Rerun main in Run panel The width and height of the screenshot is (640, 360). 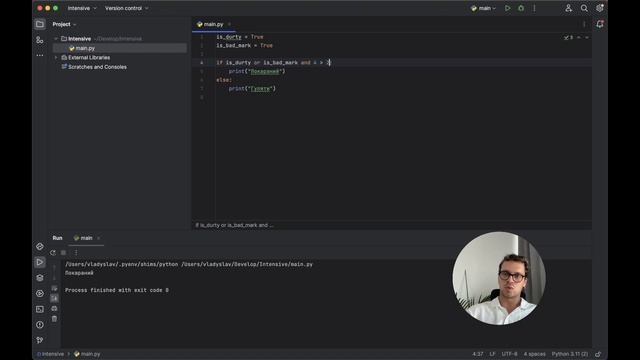coord(53,253)
